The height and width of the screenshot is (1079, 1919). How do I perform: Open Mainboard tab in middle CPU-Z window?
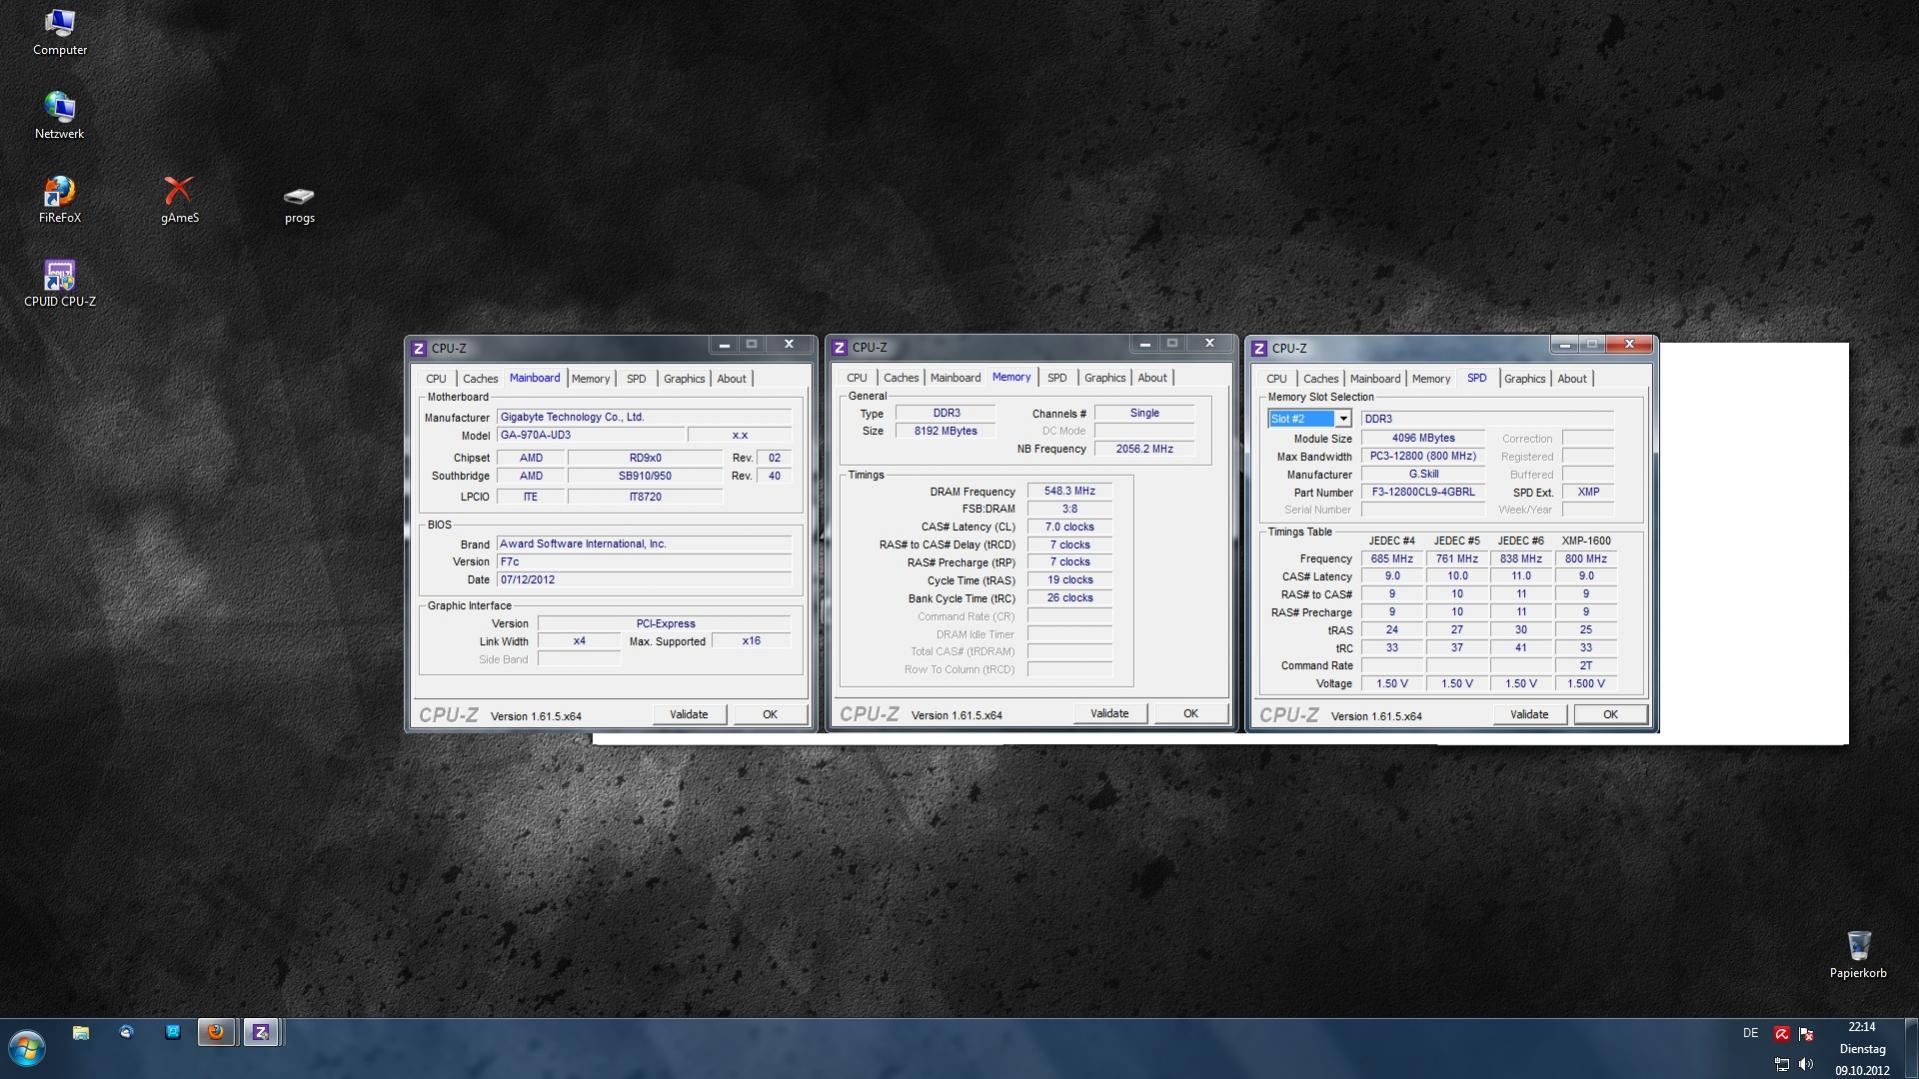955,378
